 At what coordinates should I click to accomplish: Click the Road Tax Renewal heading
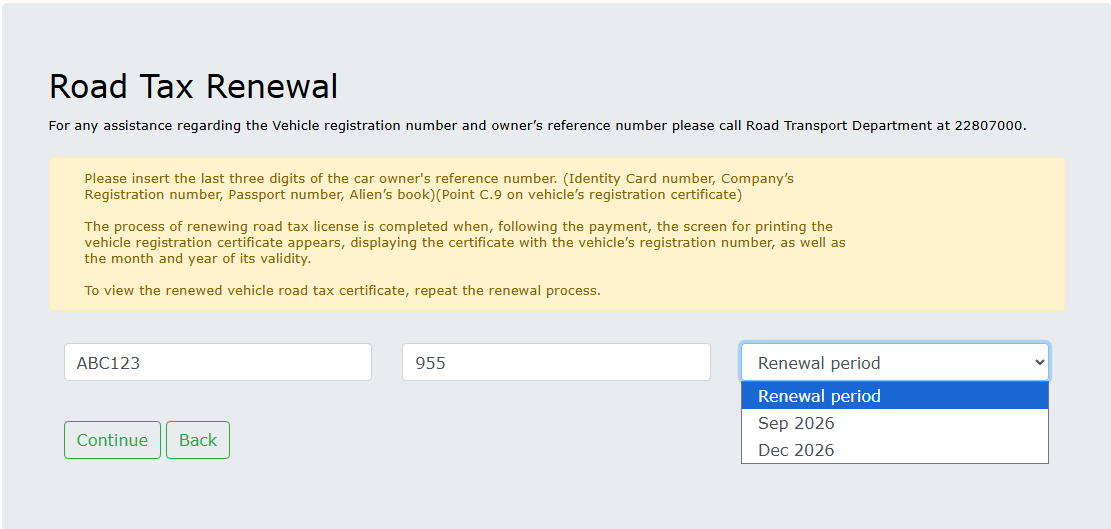pos(193,86)
